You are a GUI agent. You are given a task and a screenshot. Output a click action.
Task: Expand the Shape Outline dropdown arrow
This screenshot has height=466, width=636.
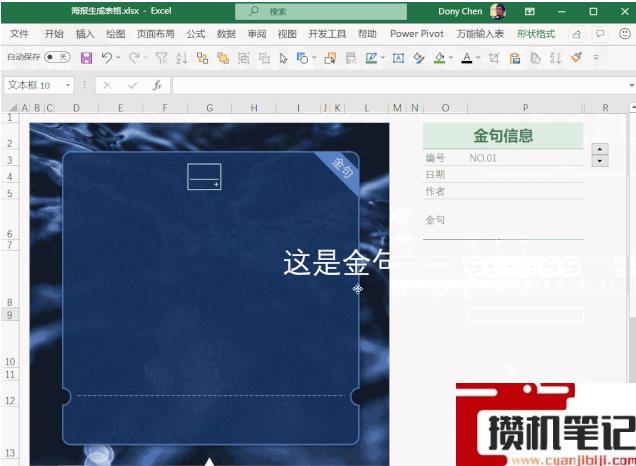tap(382, 58)
